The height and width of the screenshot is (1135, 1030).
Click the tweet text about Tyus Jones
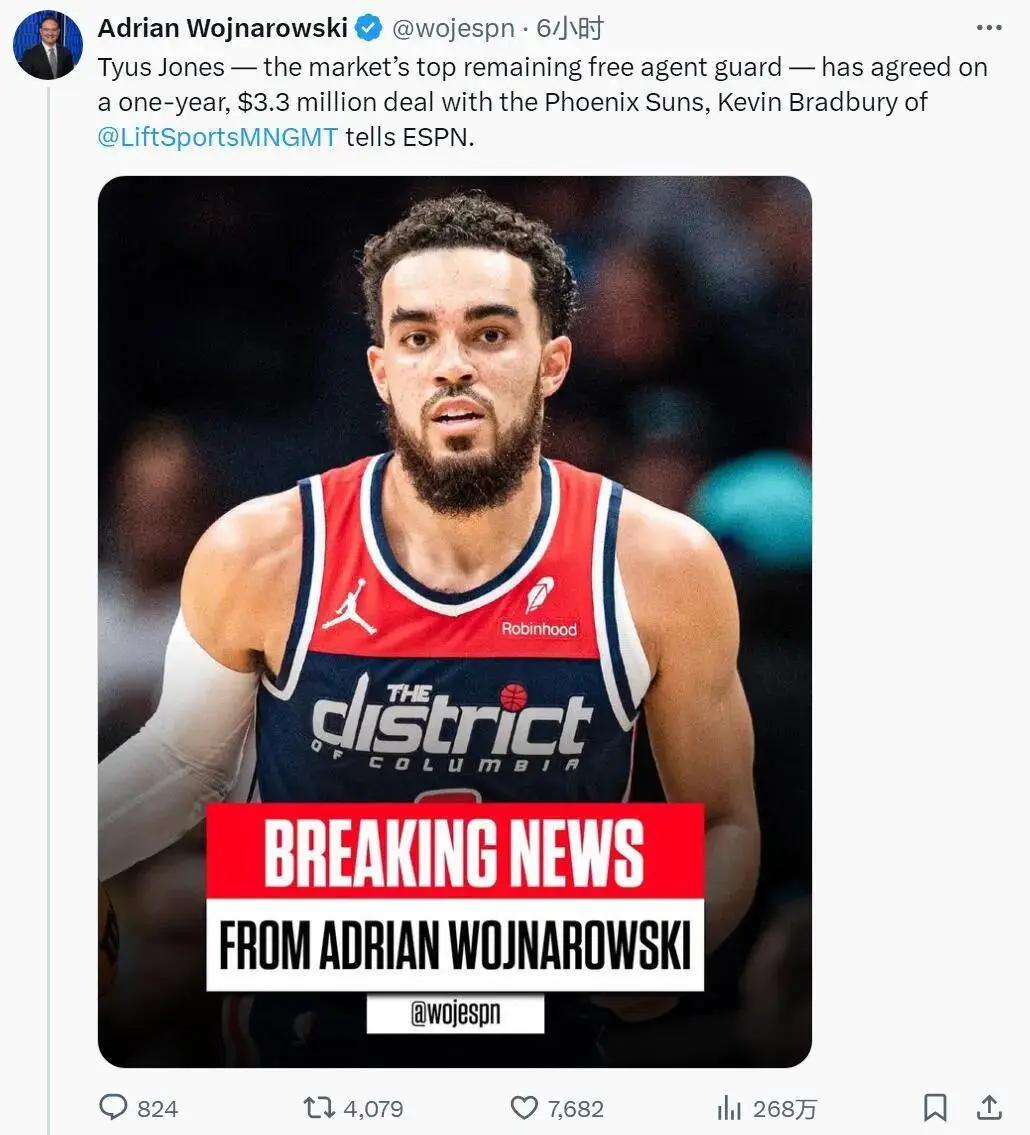542,102
